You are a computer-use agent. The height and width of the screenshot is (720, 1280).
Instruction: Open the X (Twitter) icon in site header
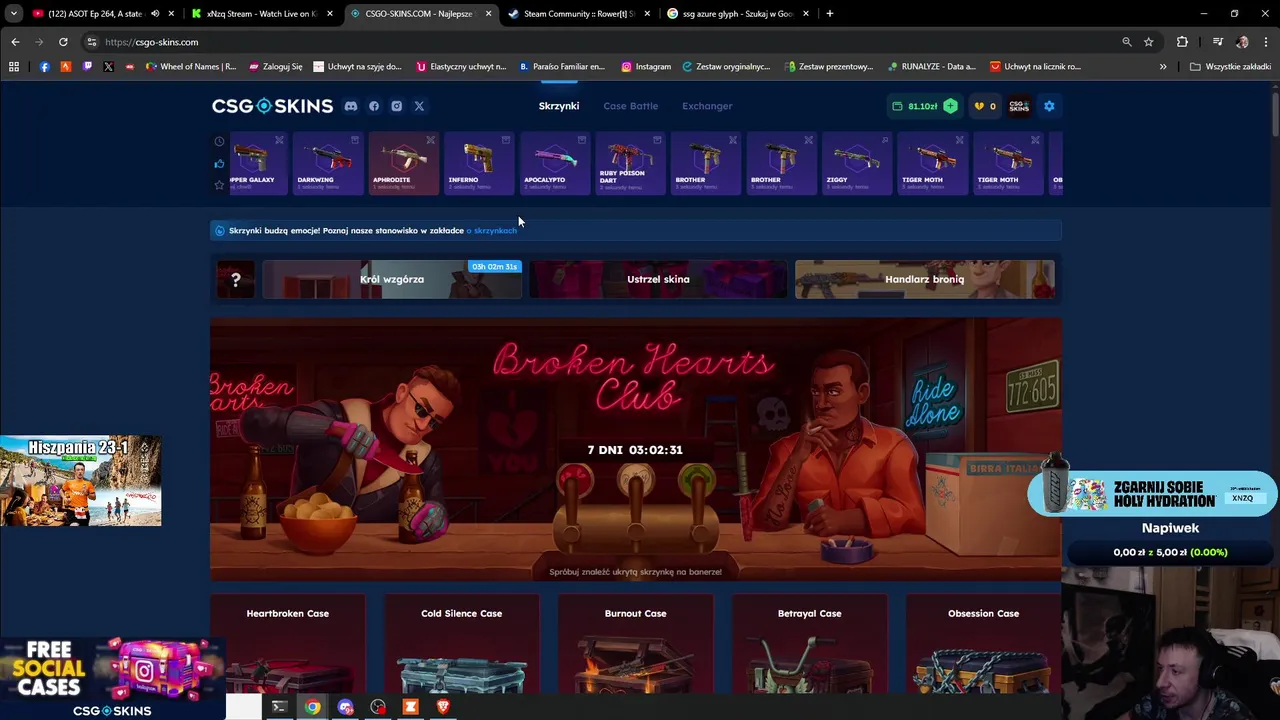point(419,106)
